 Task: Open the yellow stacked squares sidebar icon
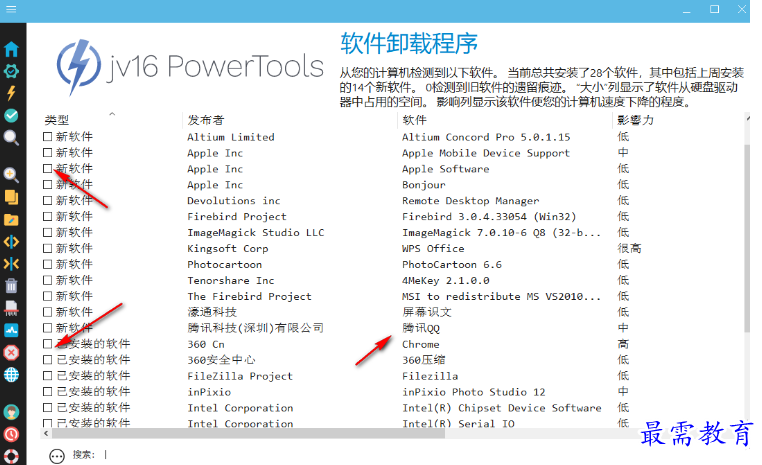tap(11, 197)
